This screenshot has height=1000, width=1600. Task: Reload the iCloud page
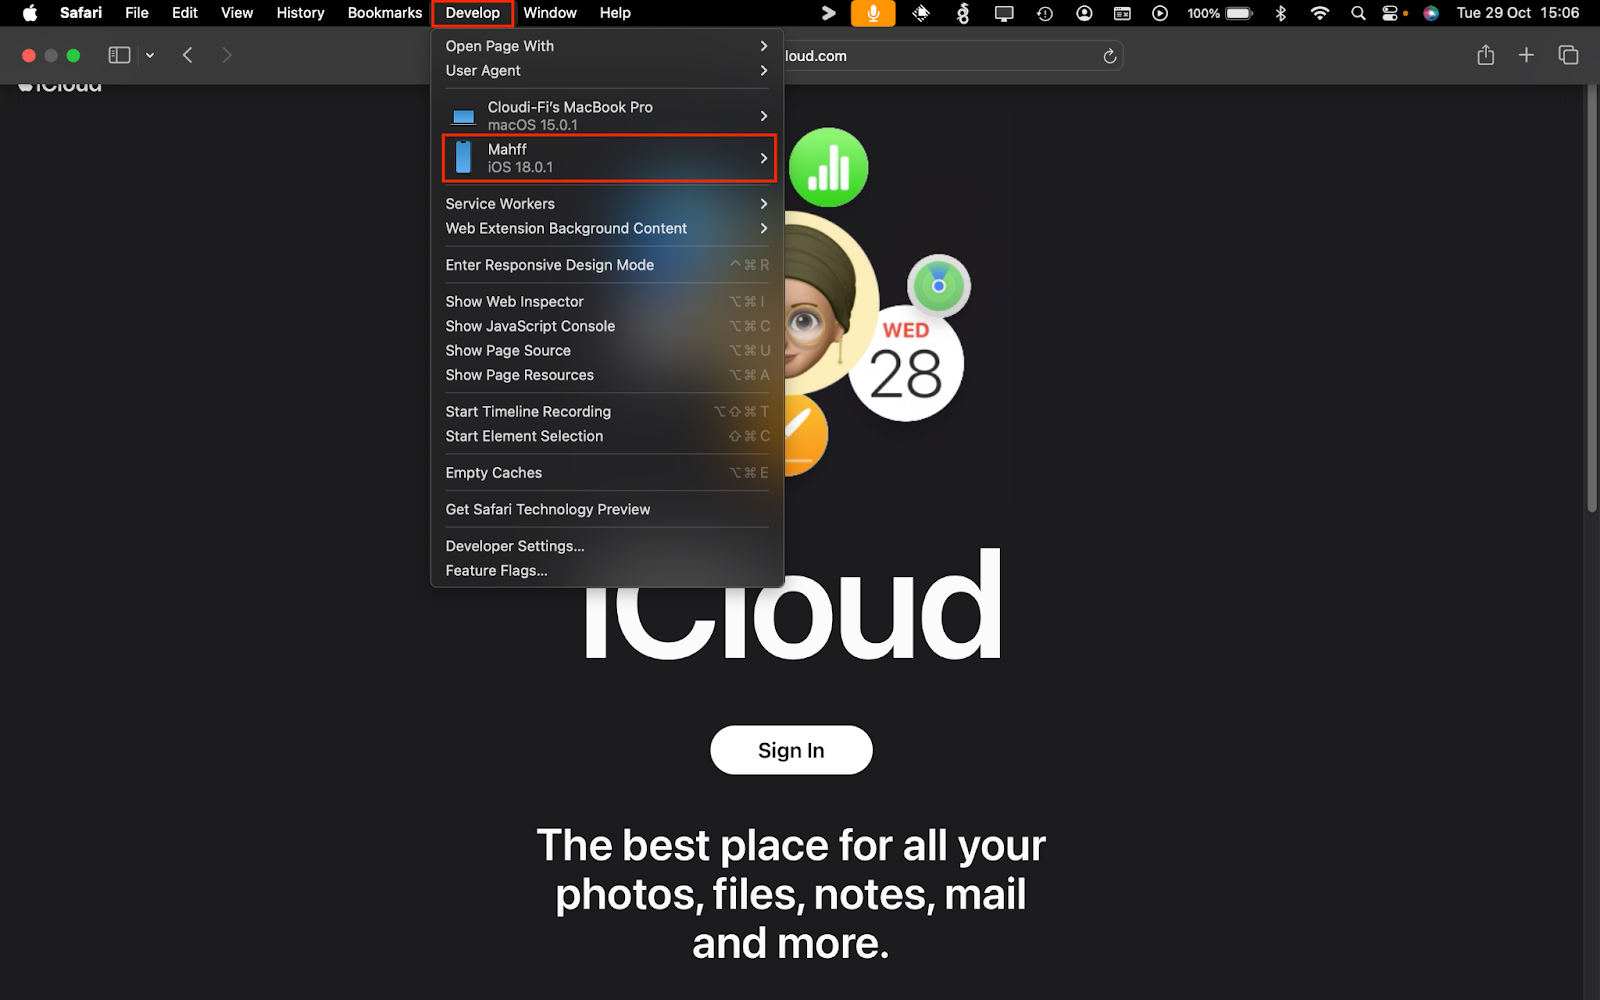(x=1109, y=56)
